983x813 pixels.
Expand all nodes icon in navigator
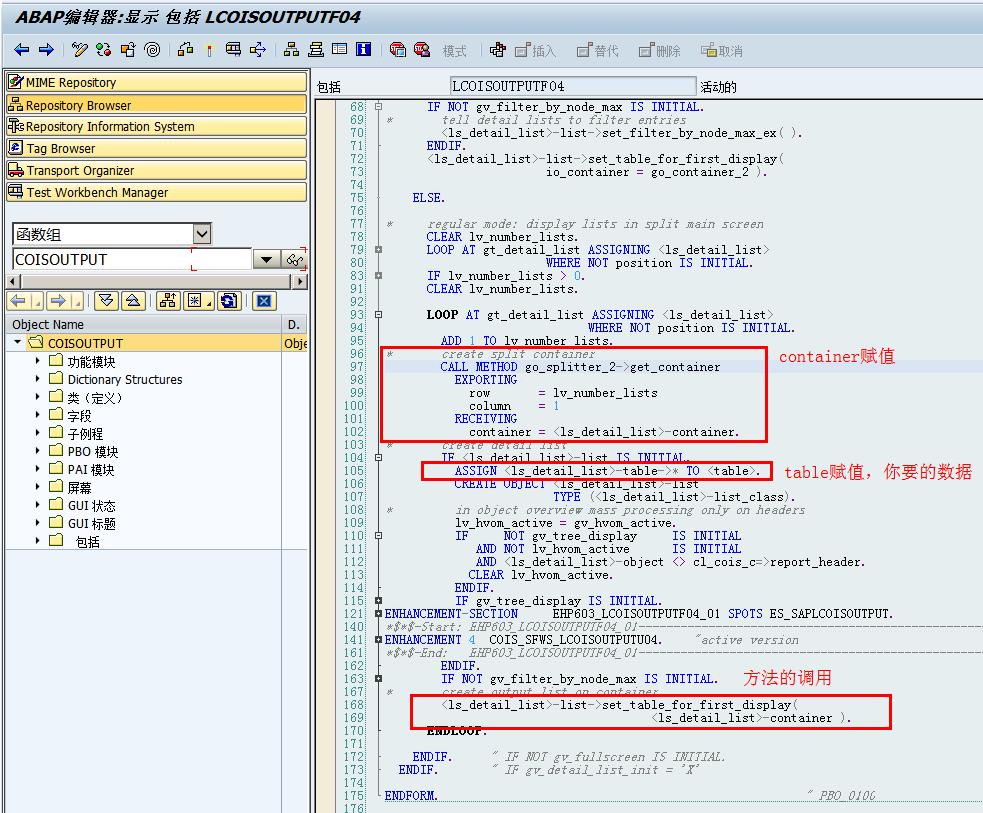point(106,302)
